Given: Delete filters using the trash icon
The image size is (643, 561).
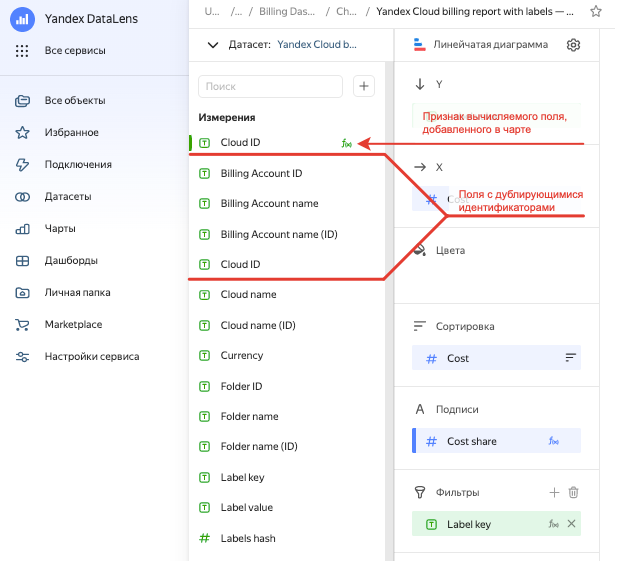Looking at the screenshot, I should pyautogui.click(x=573, y=492).
